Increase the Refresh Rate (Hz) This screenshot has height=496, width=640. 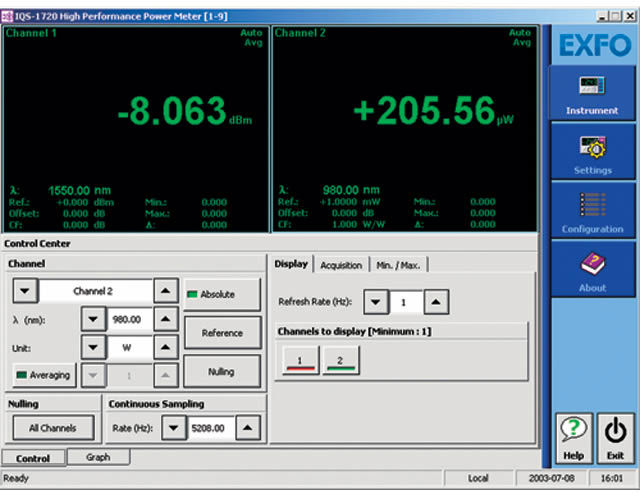[x=436, y=302]
